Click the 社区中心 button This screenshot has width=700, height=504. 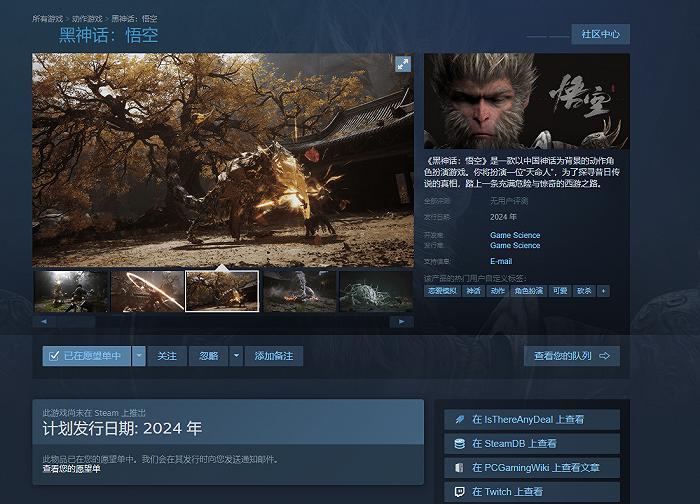pyautogui.click(x=600, y=34)
